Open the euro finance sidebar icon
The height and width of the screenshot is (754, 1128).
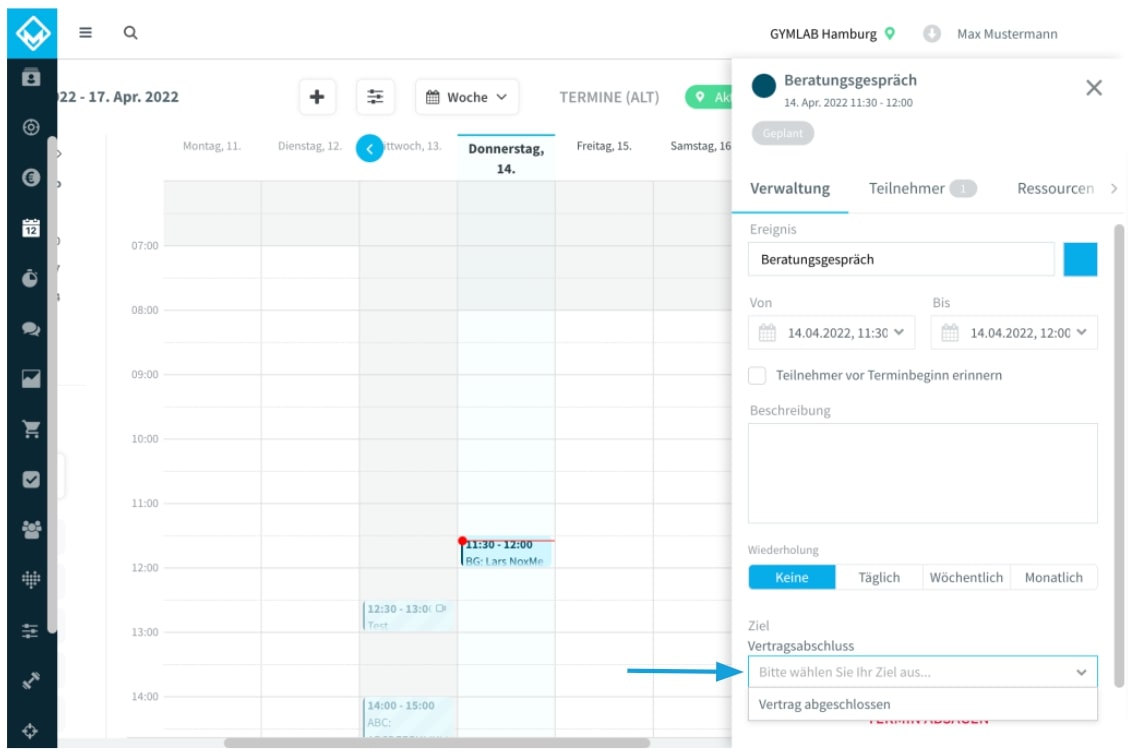(x=30, y=178)
